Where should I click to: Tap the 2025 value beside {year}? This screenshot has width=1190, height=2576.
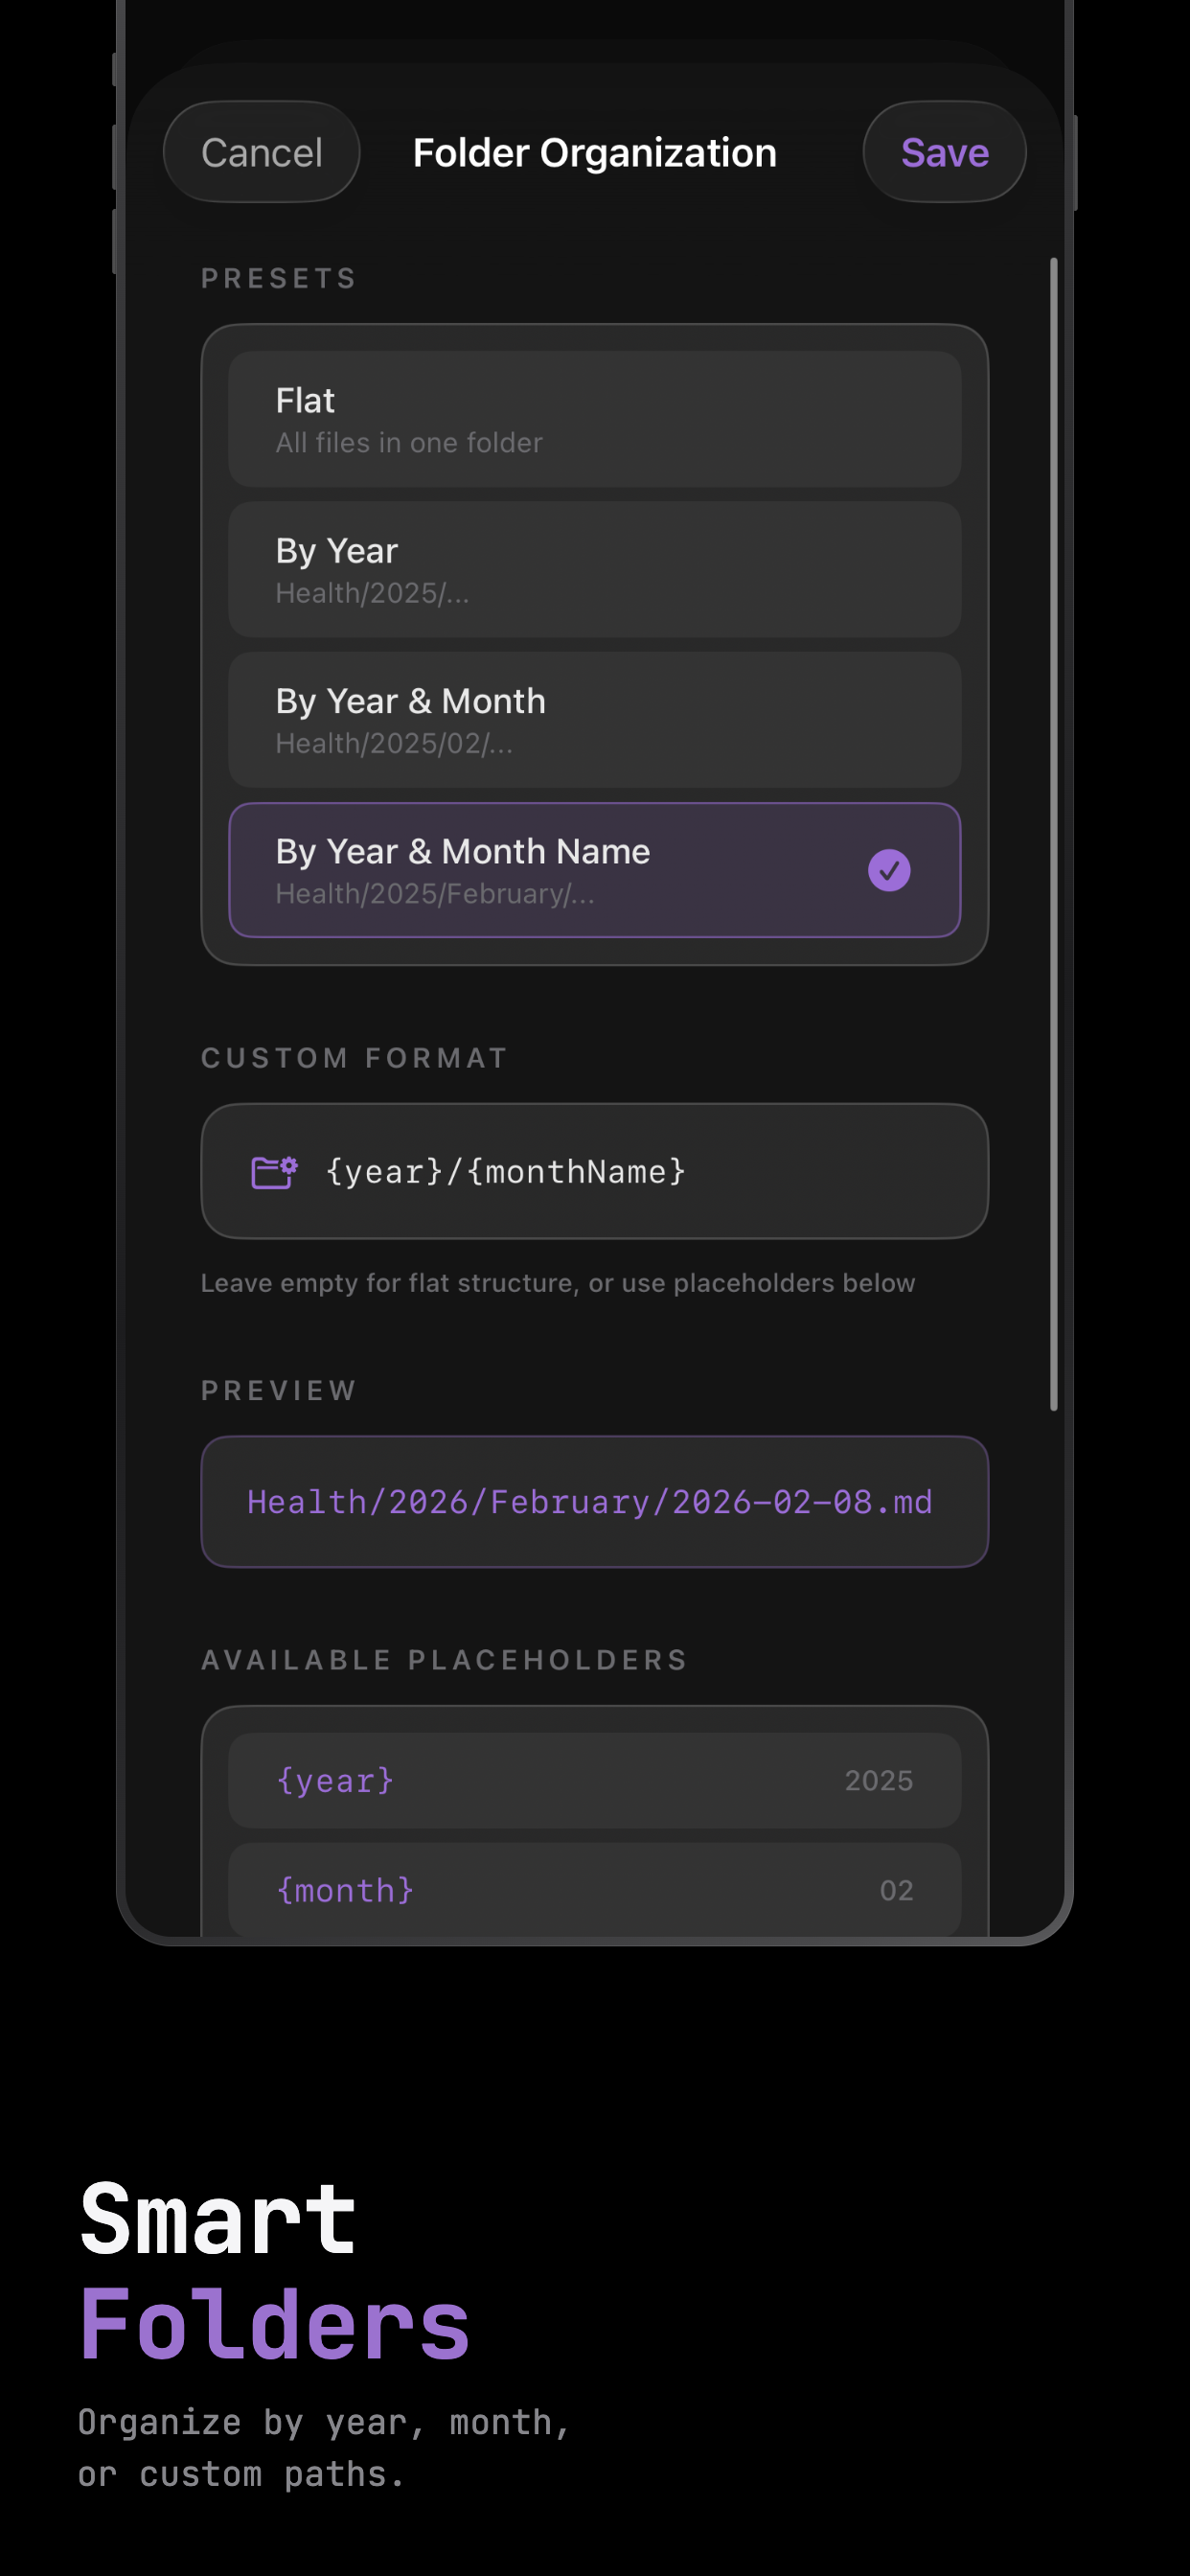879,1780
